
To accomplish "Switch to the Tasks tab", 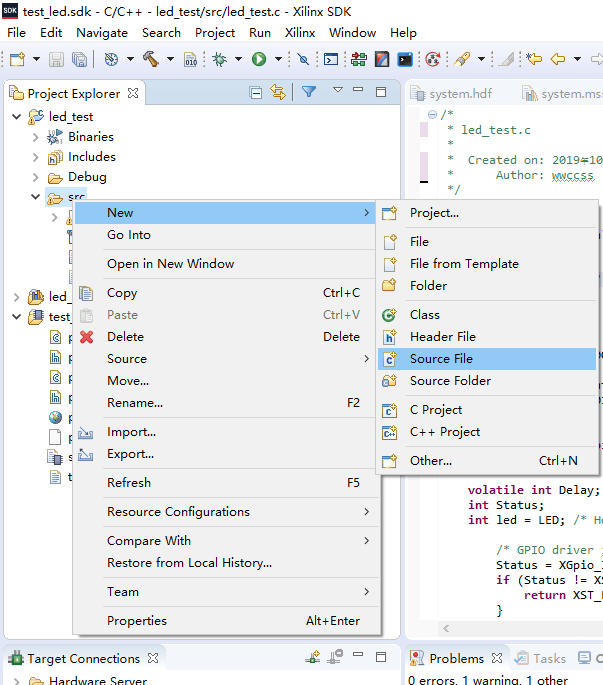I will (541, 658).
